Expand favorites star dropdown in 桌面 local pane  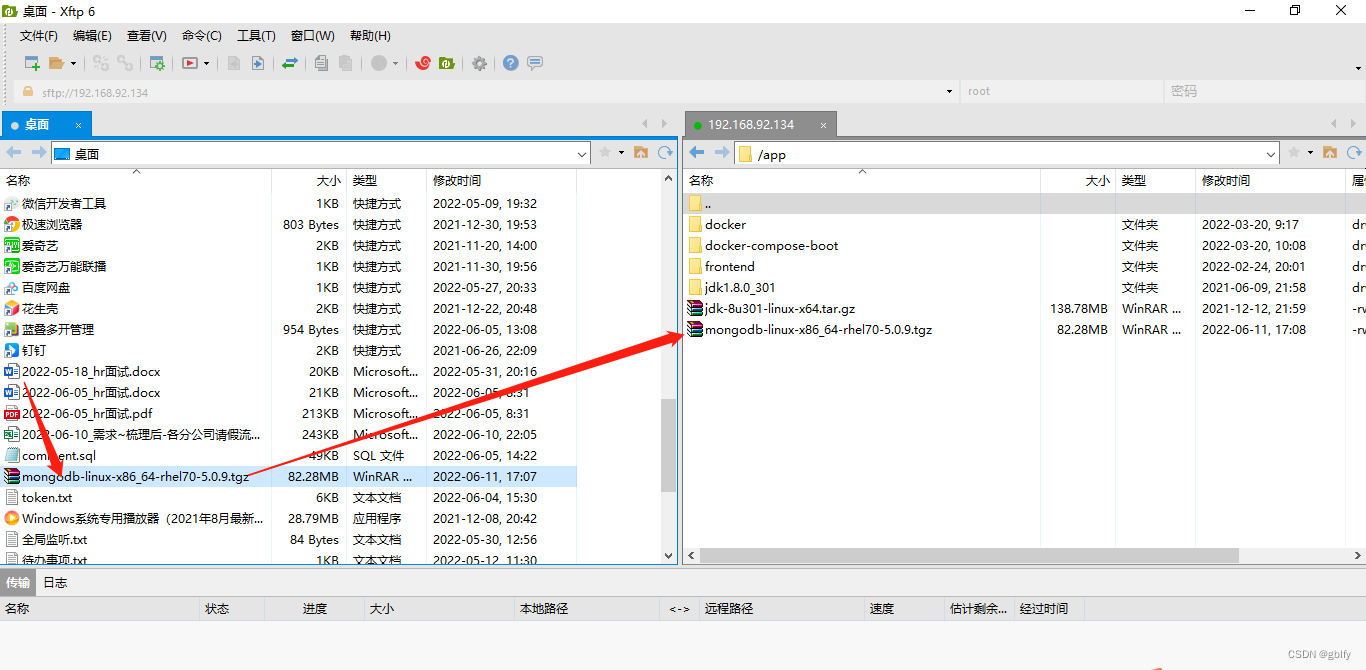pos(621,153)
